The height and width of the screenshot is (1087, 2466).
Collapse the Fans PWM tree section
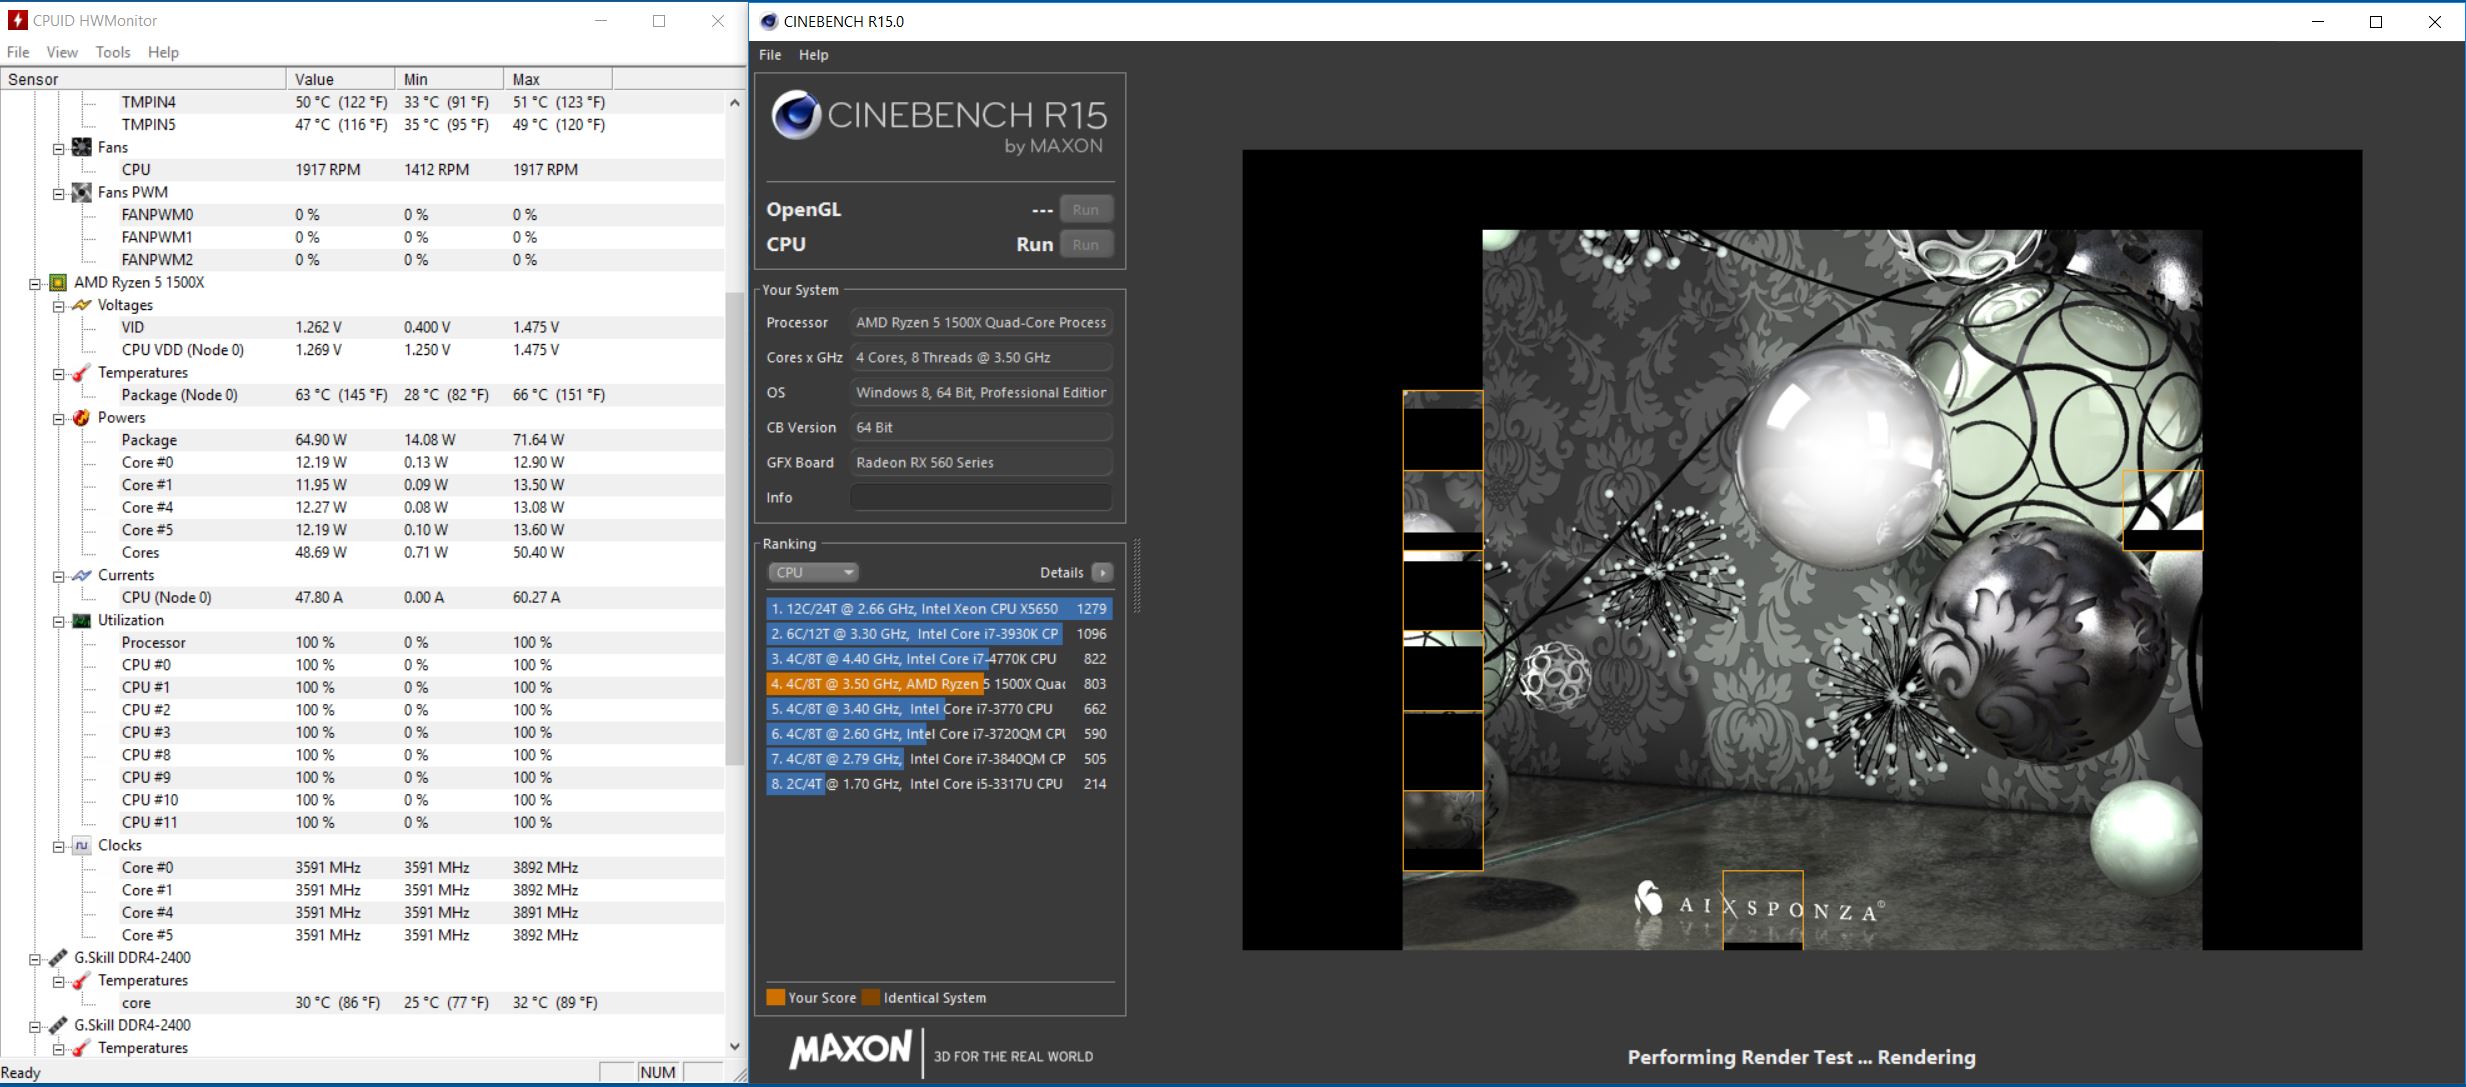coord(58,193)
